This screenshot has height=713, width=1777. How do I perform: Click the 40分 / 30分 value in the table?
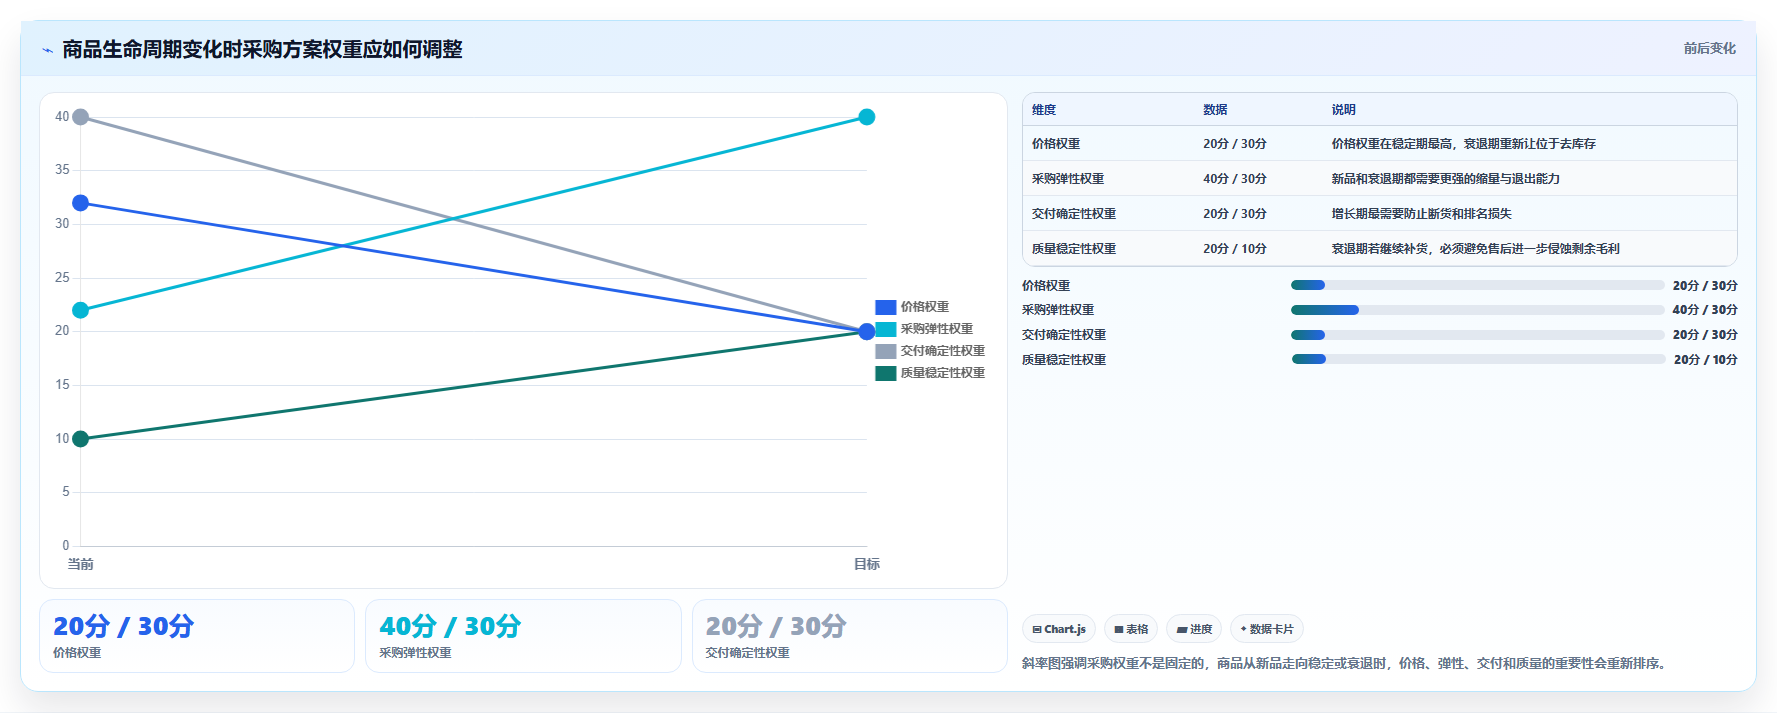click(1235, 179)
